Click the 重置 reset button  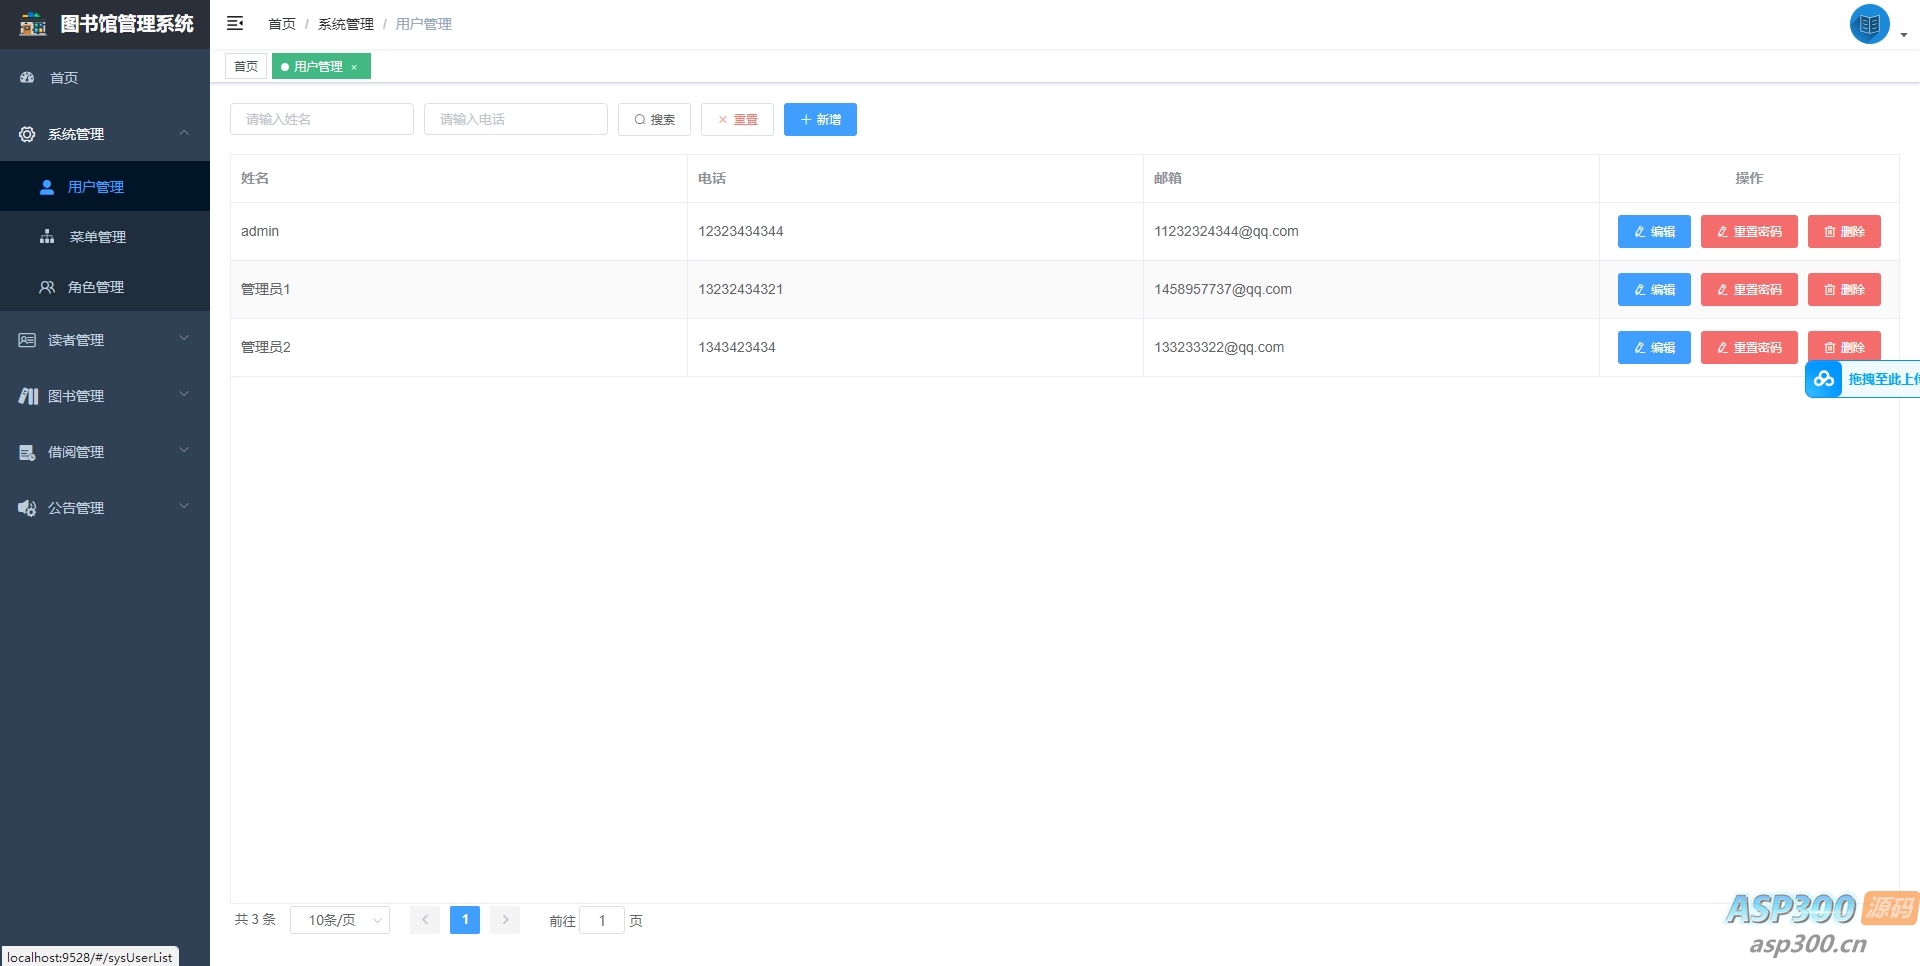pyautogui.click(x=737, y=119)
